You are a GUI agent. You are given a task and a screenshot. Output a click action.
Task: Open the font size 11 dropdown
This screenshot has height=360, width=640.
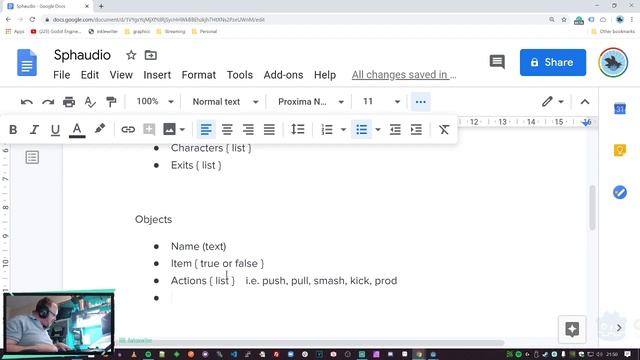pos(381,102)
